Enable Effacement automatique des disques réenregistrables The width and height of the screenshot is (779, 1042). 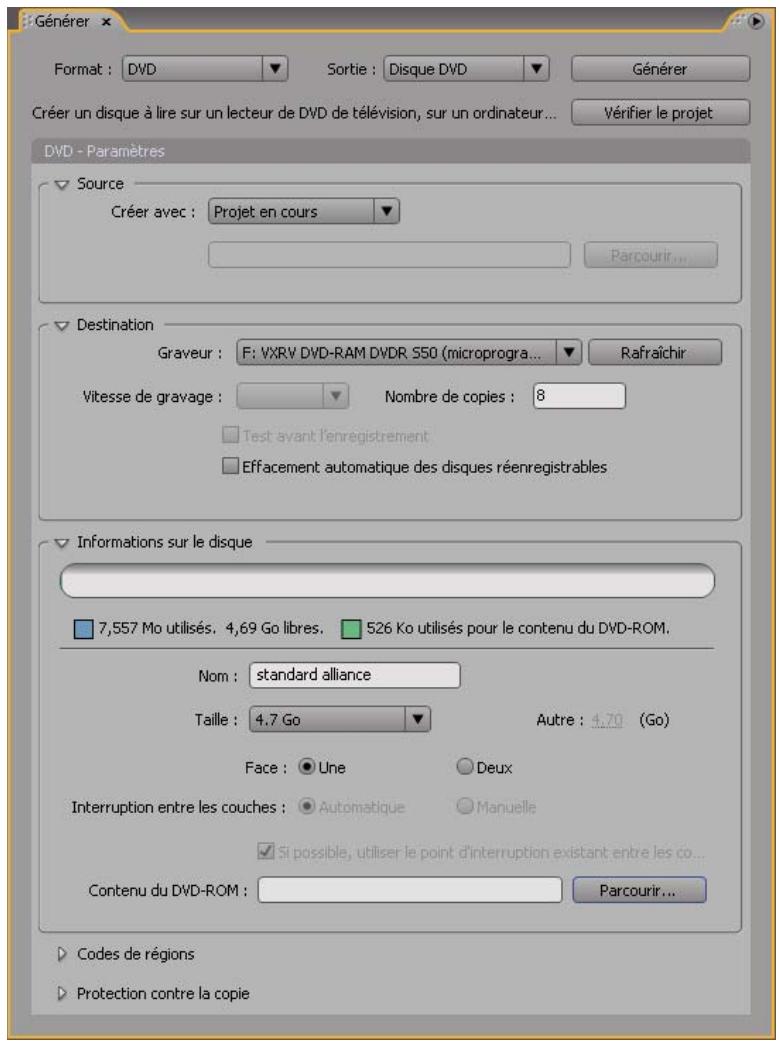pos(230,467)
